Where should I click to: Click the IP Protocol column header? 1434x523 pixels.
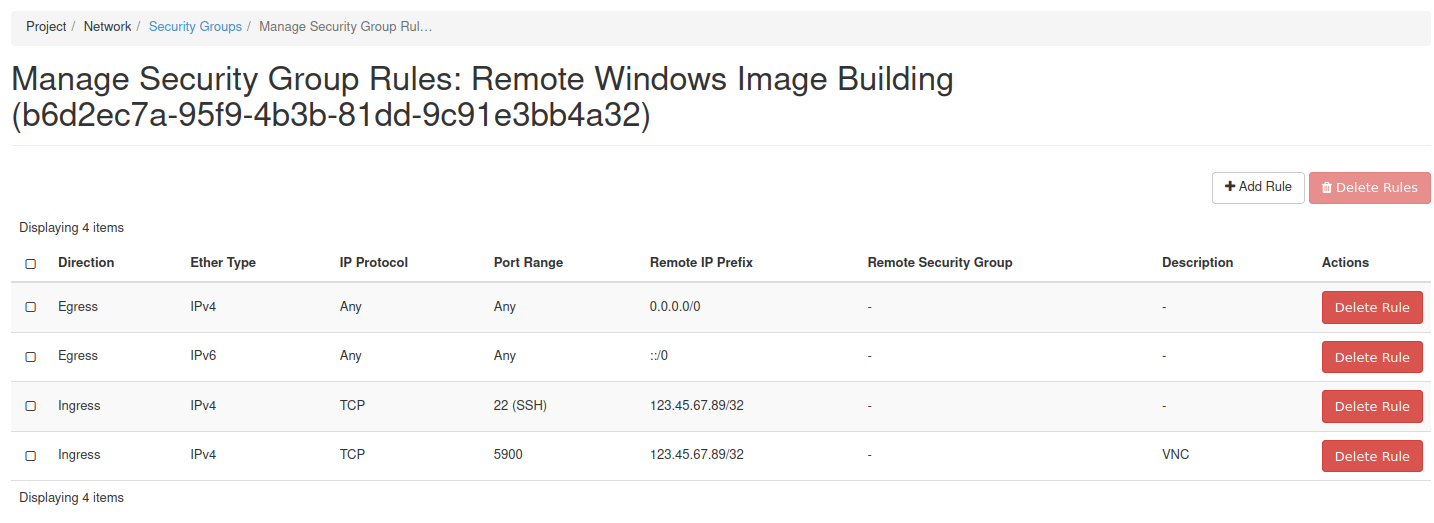pos(374,262)
